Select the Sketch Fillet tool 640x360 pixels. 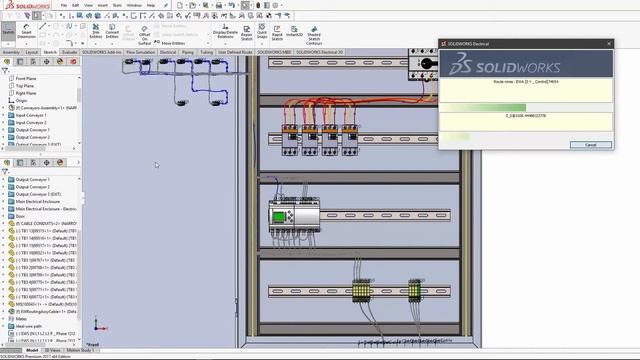[69, 43]
